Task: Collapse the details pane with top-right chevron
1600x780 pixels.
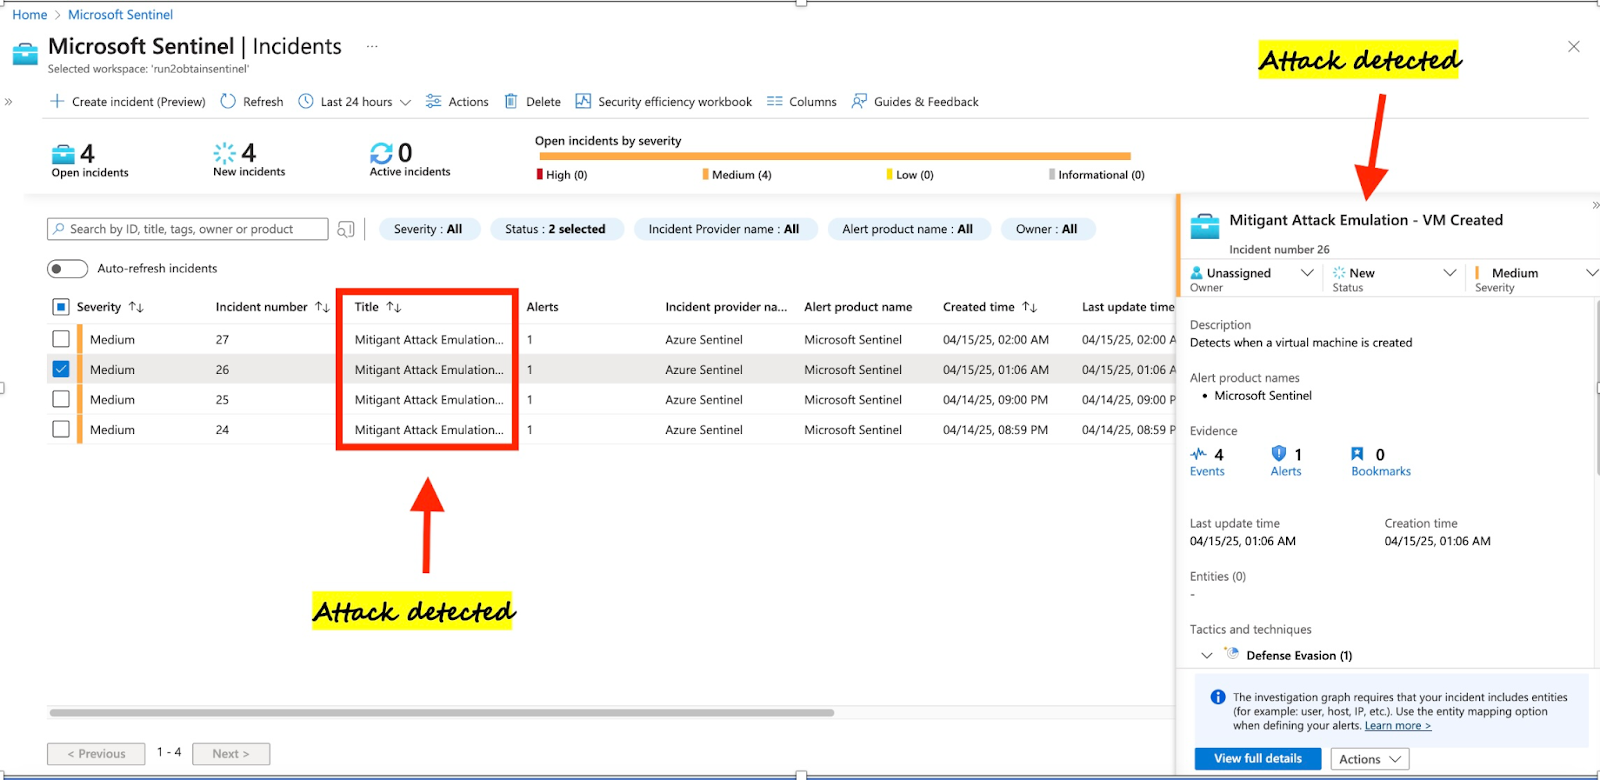Action: tap(1595, 205)
